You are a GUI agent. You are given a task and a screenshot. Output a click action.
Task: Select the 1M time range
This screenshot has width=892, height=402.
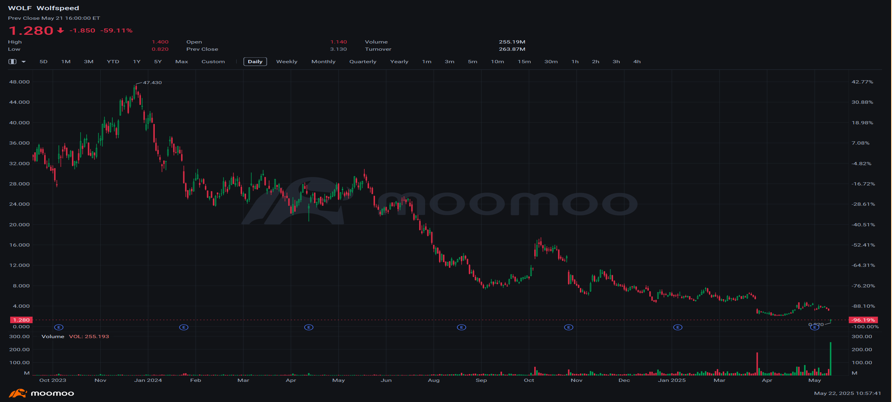coord(65,61)
